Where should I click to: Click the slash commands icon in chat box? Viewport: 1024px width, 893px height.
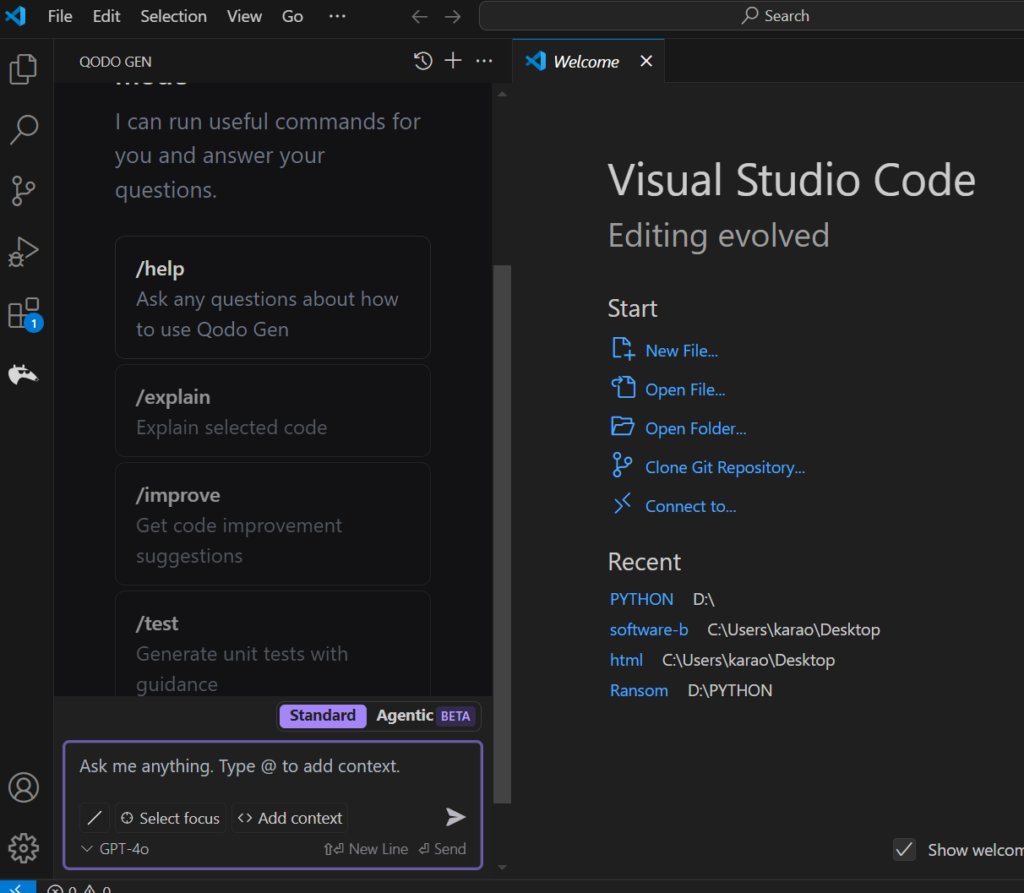click(x=95, y=818)
